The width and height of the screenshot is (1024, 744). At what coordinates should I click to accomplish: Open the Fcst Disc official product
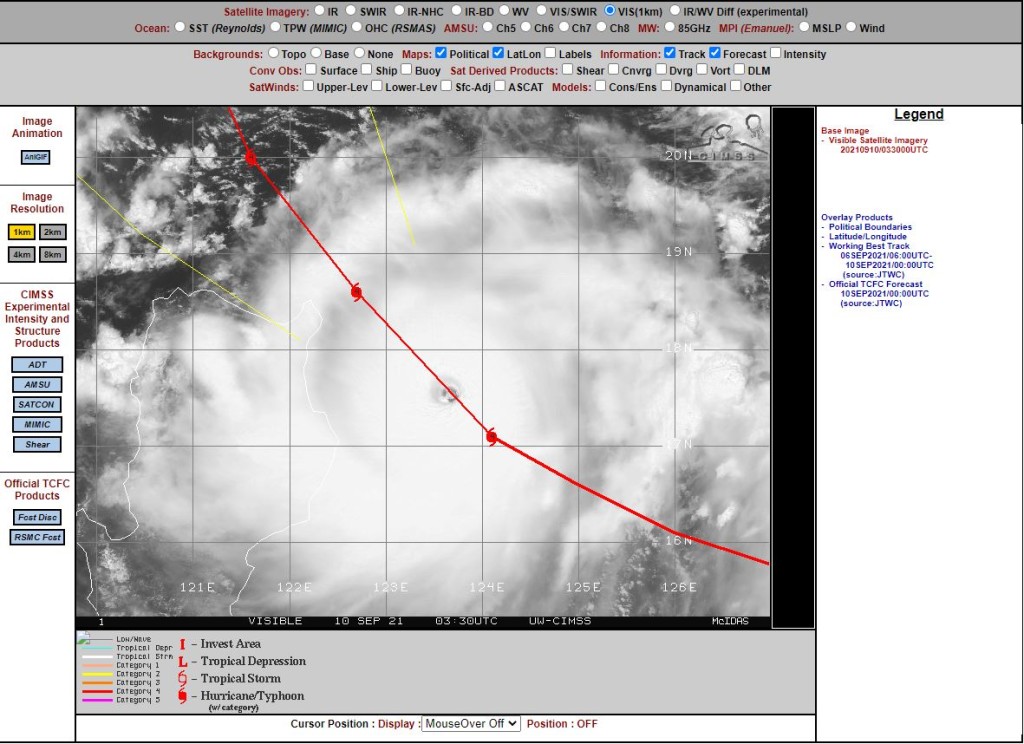click(x=37, y=517)
